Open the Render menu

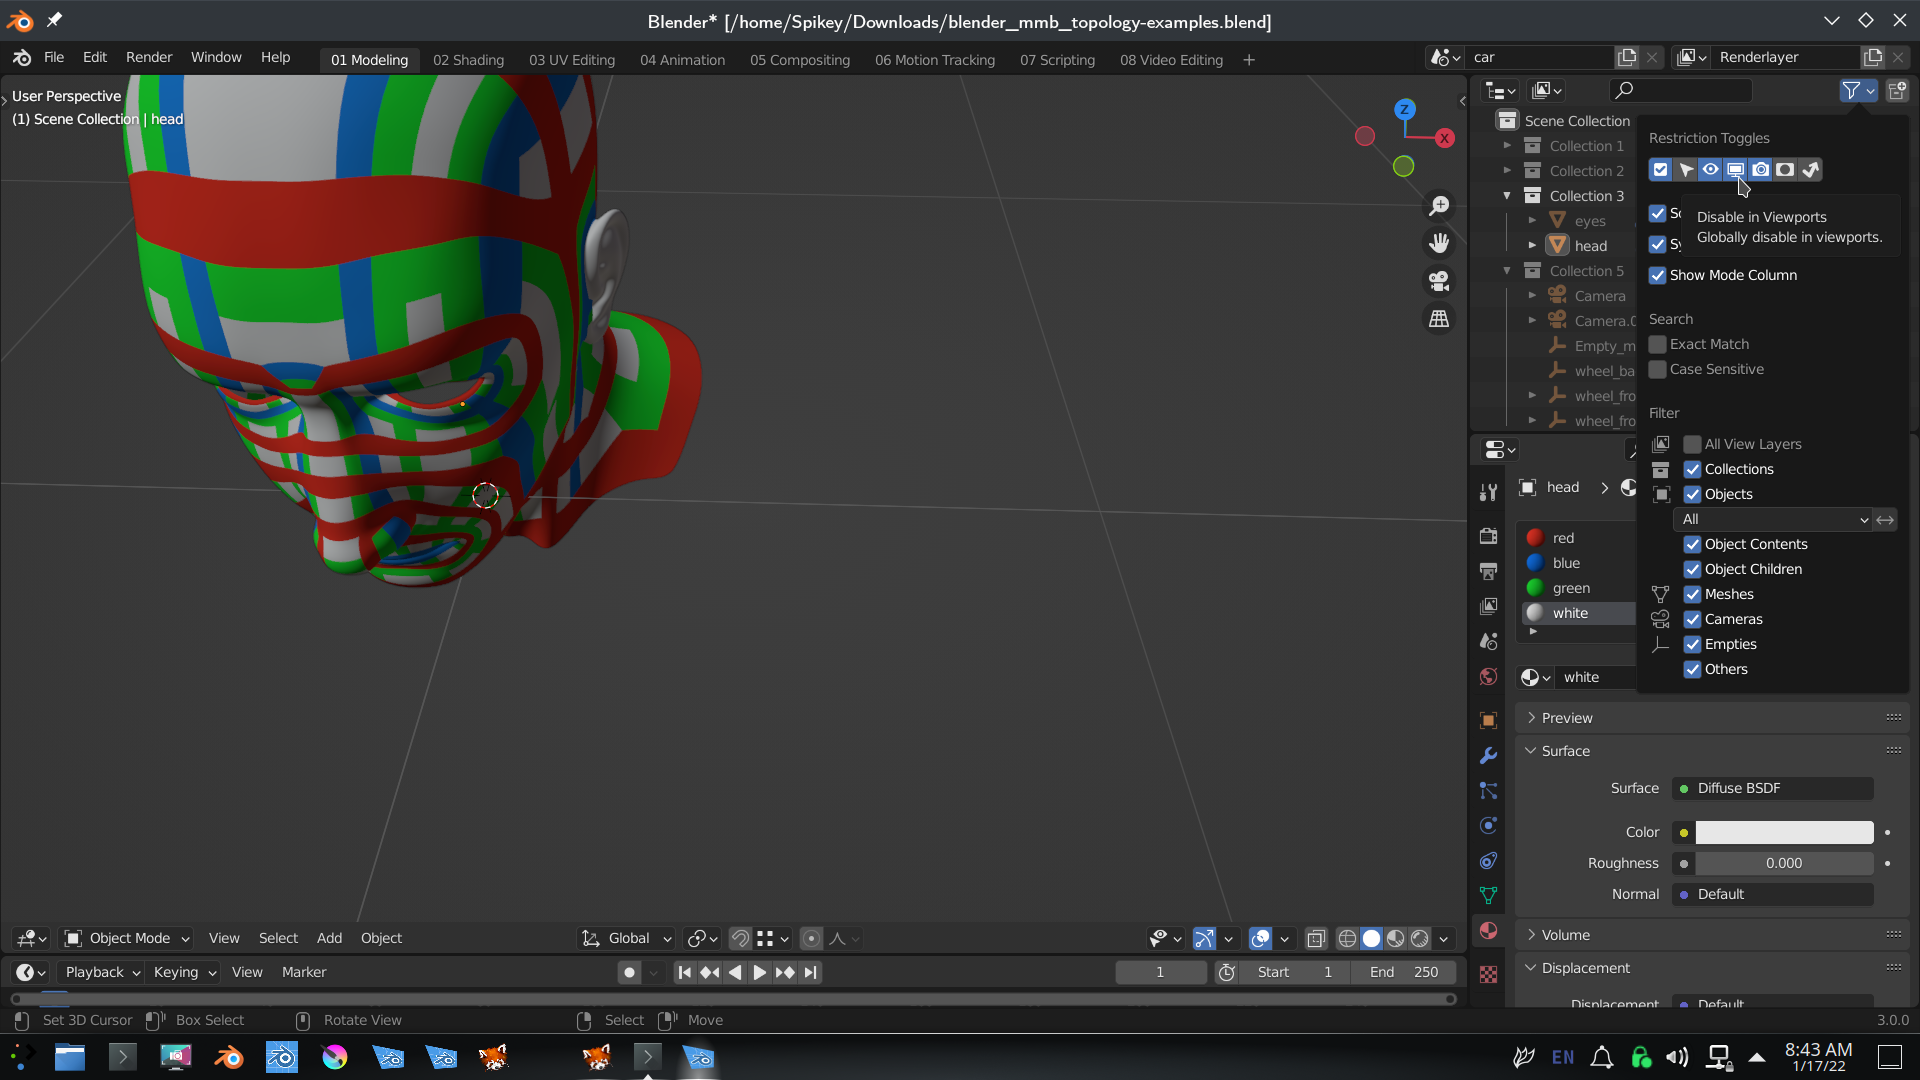149,57
